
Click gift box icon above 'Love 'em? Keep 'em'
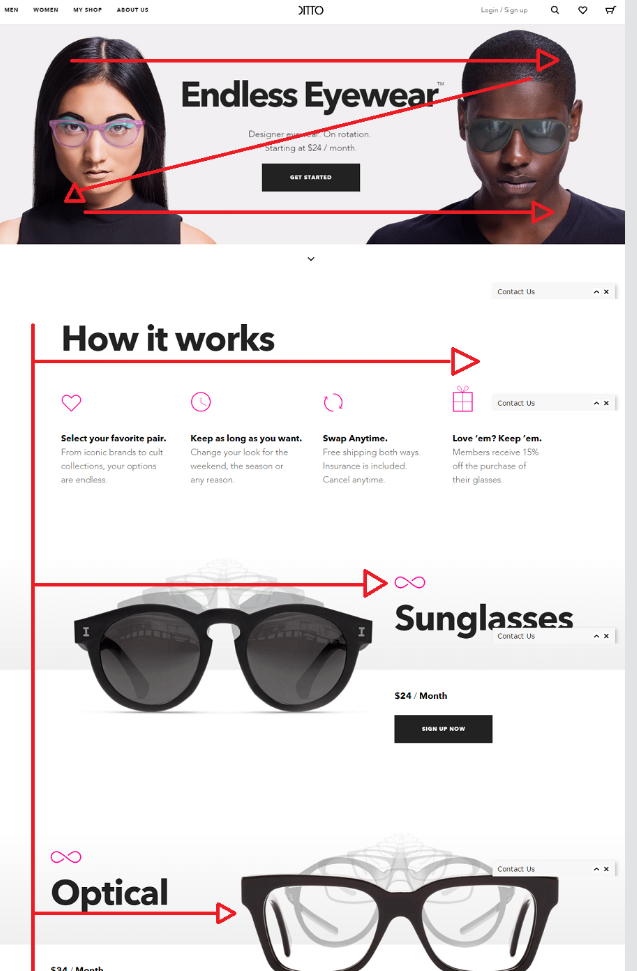point(462,399)
